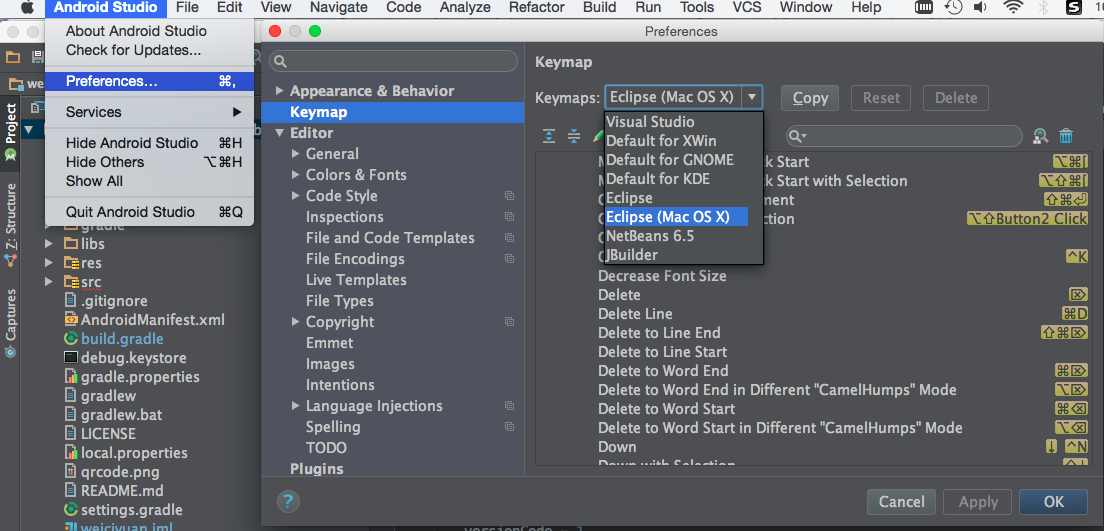The image size is (1104, 531).
Task: Click the copy icon beside Inspections
Action: pyautogui.click(x=509, y=217)
